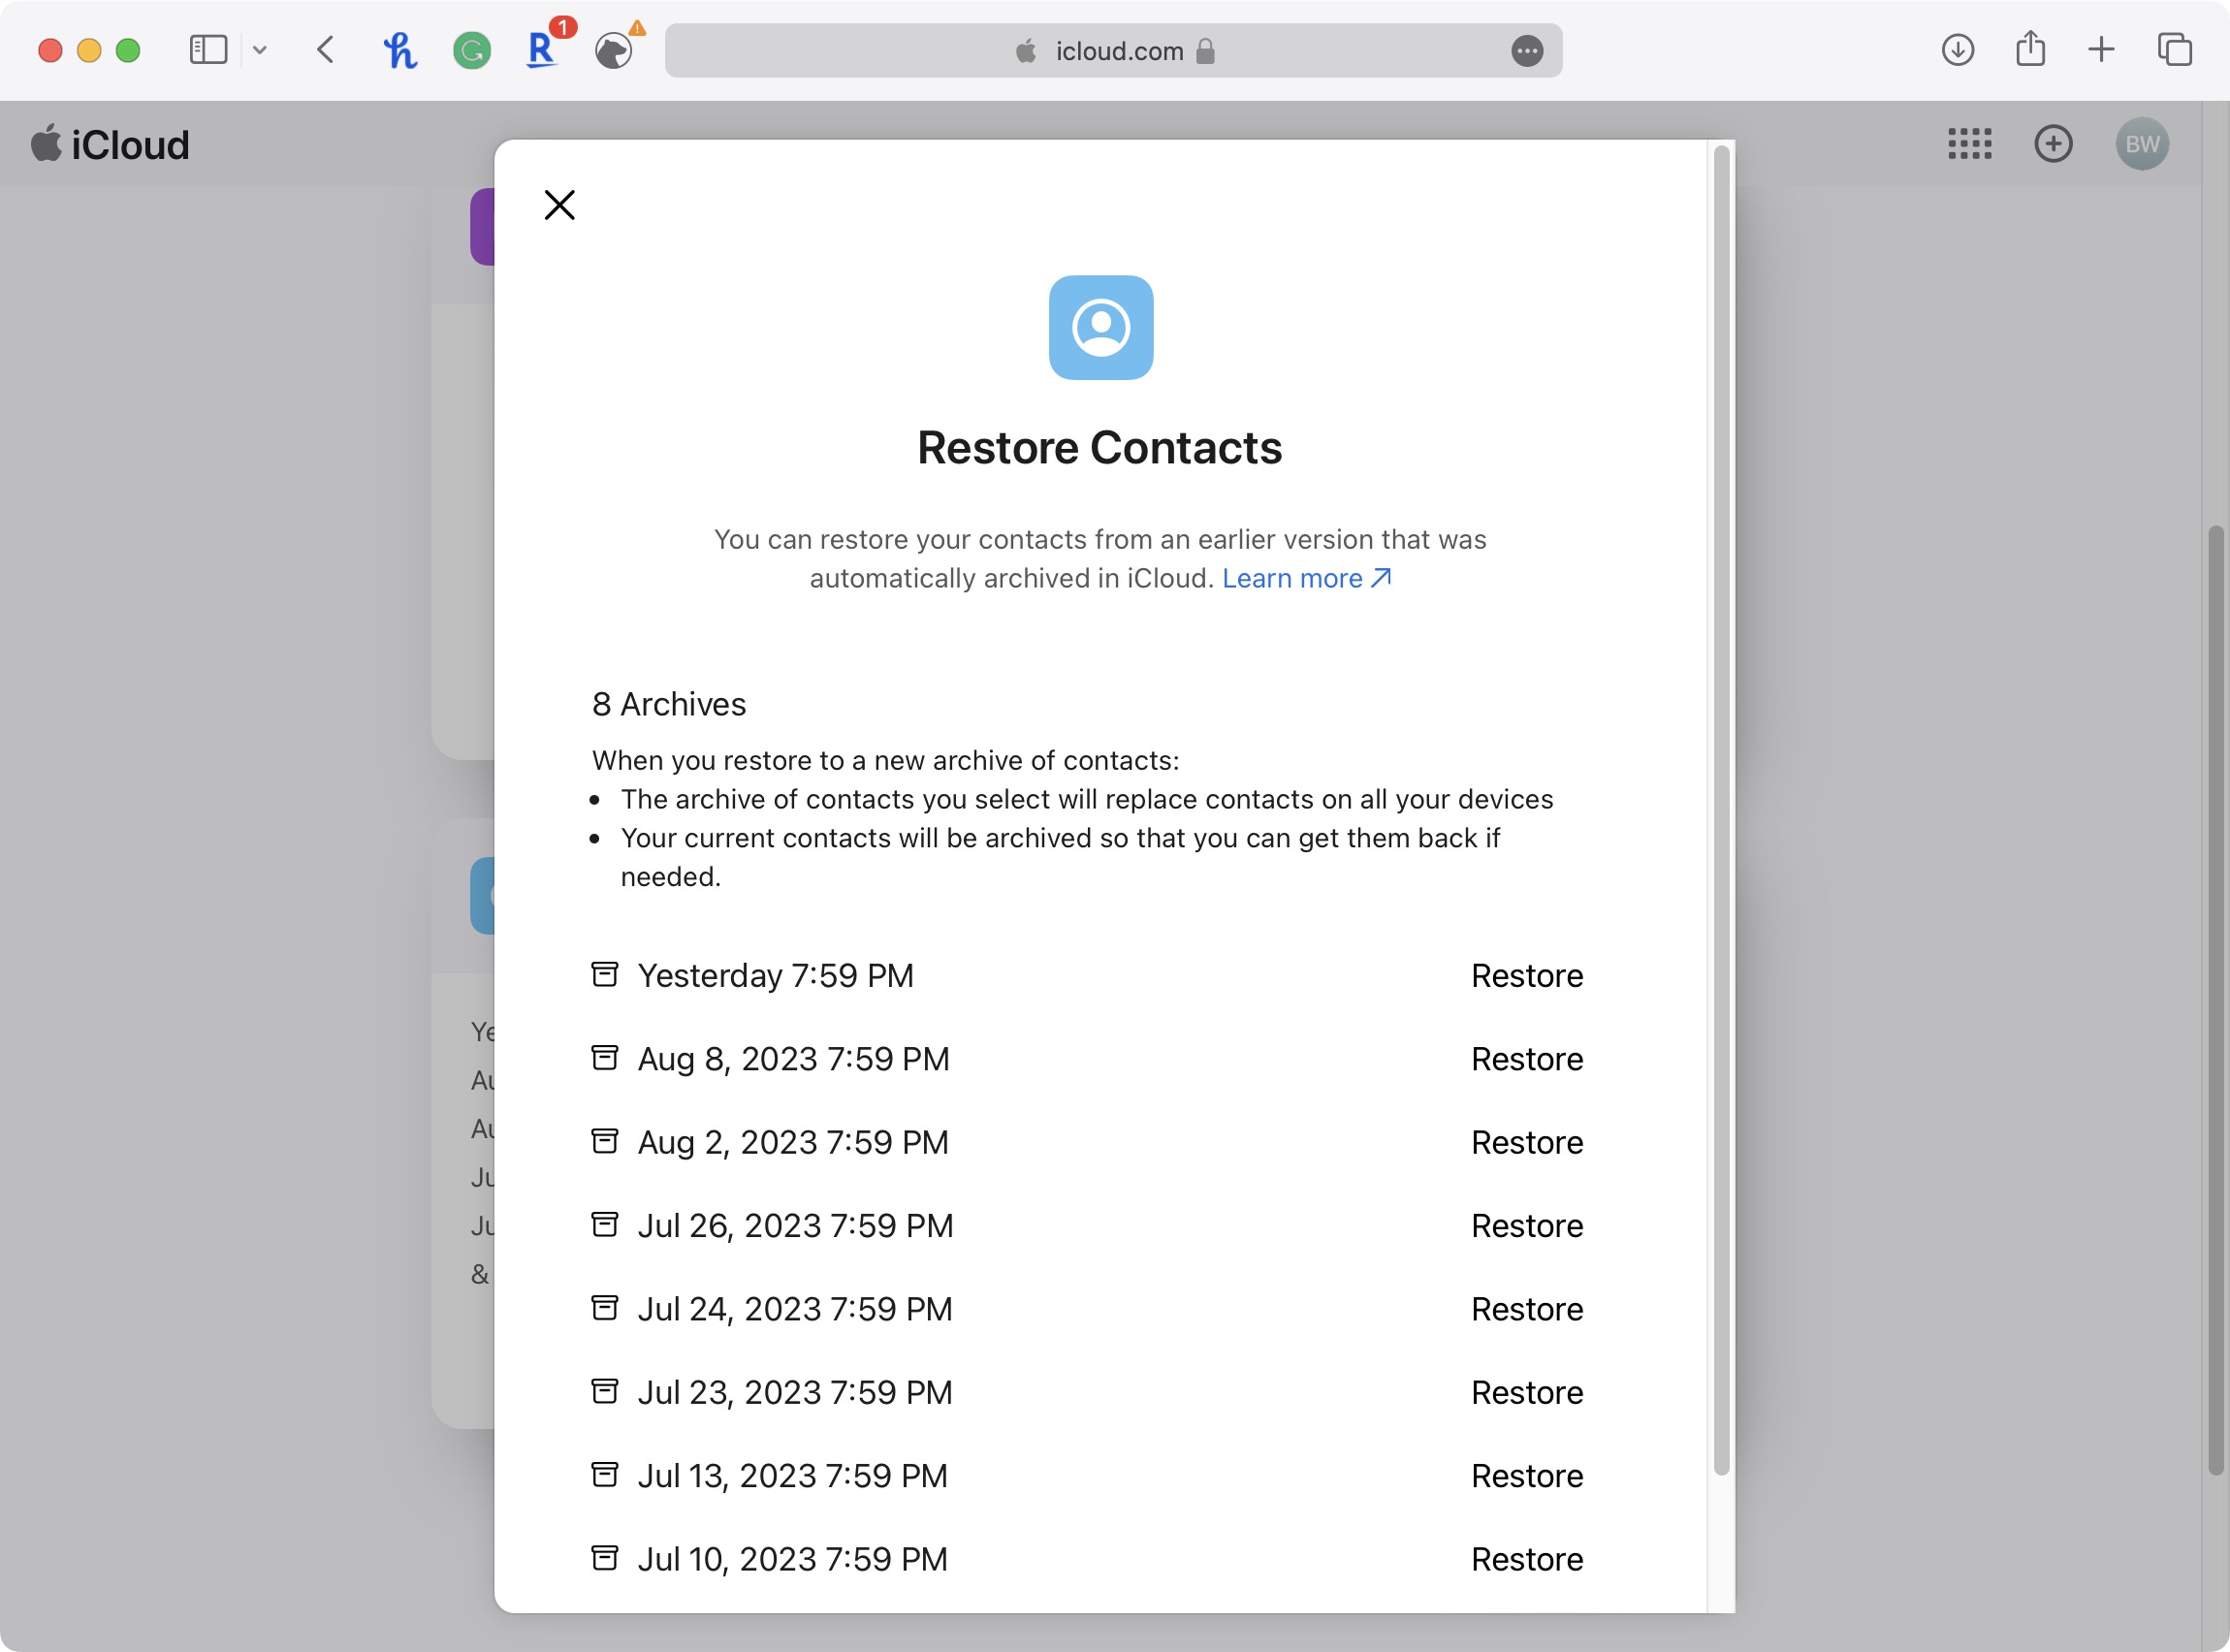Restore the Jul 13, 2023 archive

click(1526, 1476)
